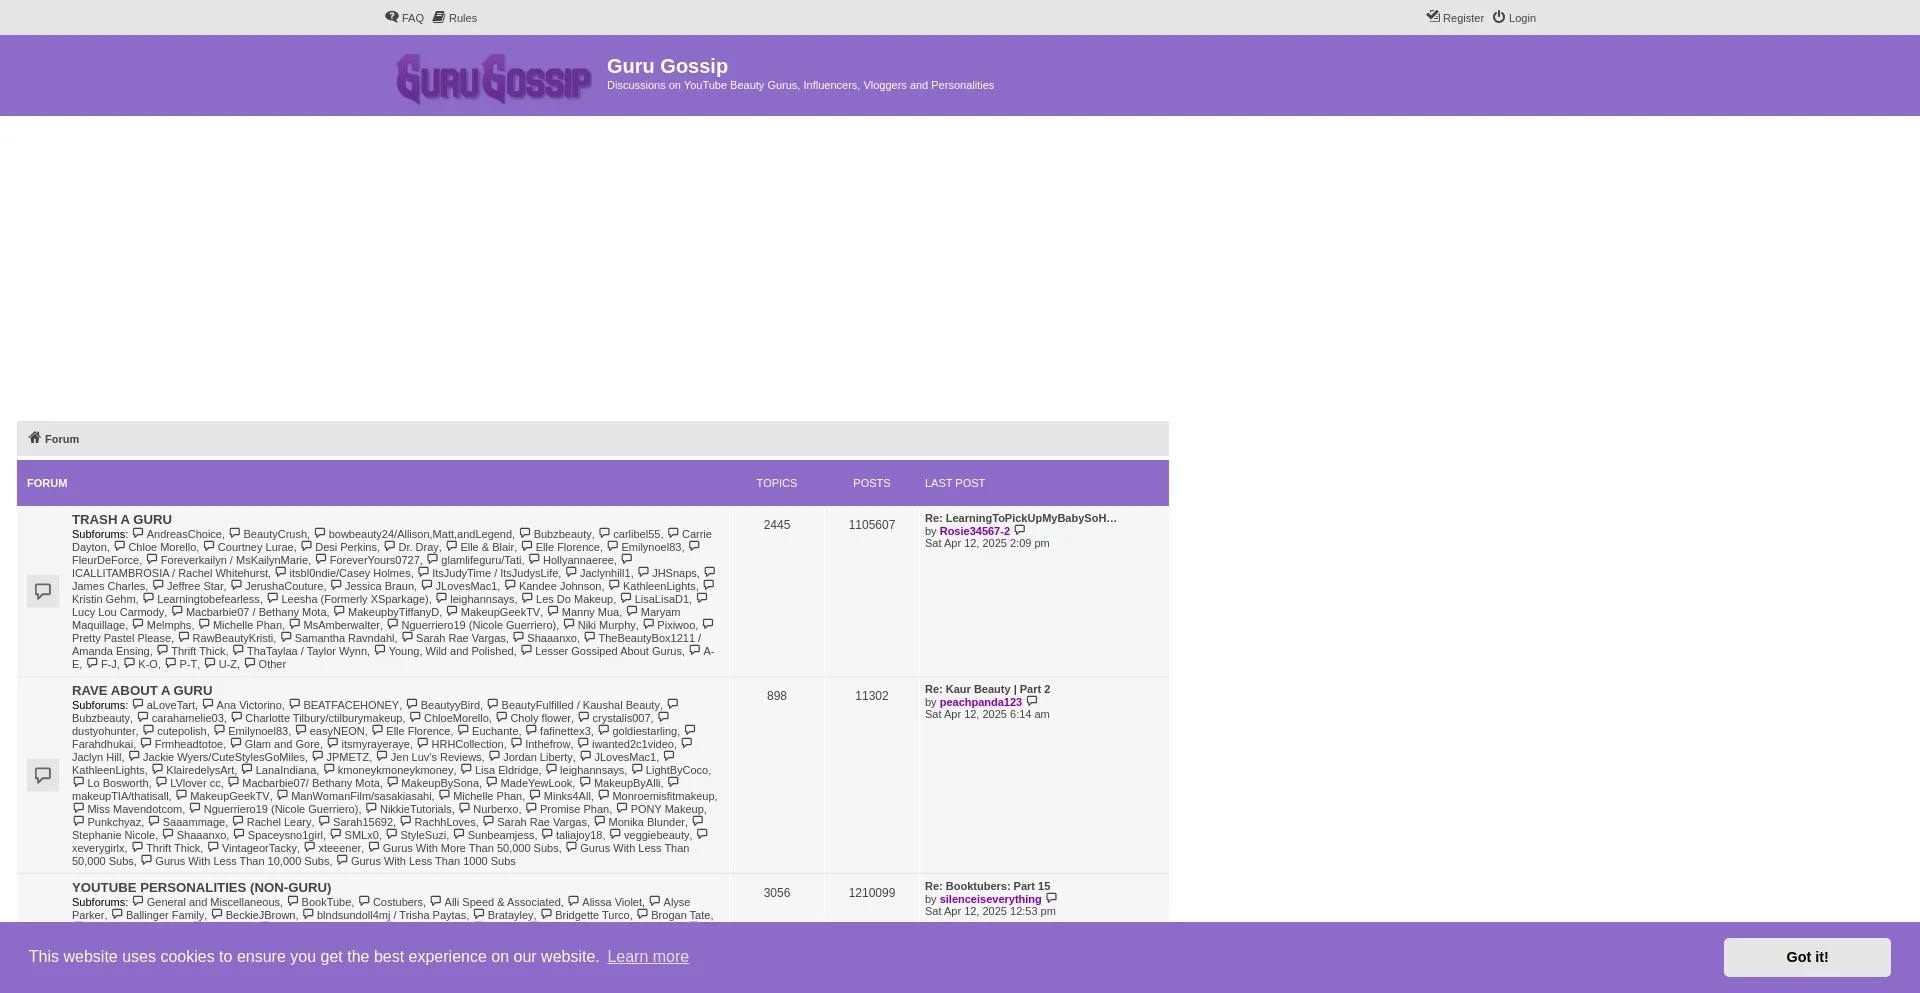Open the Jaclyn Hill subforum
Viewport: 1920px width, 993px height.
97,757
